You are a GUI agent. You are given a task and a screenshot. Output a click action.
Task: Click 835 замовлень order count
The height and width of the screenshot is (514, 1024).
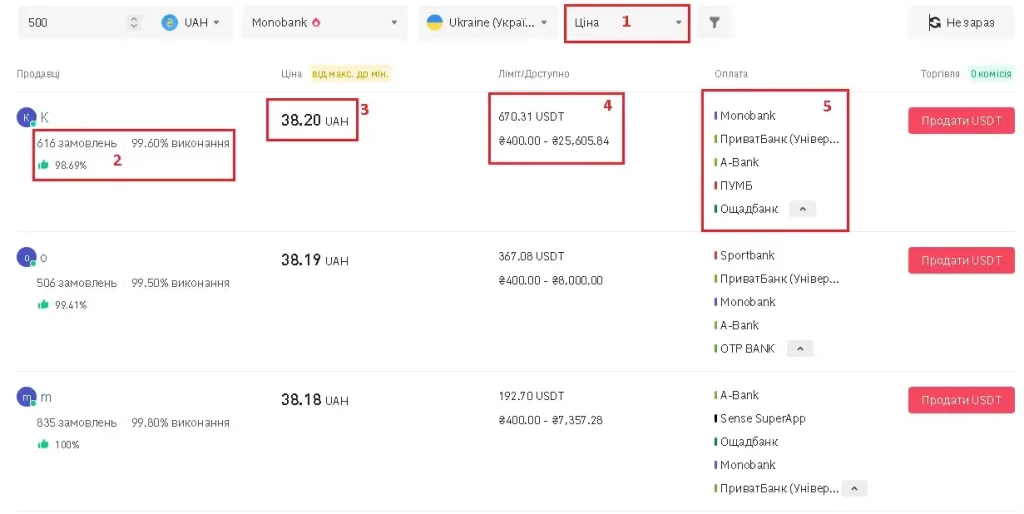coord(76,423)
